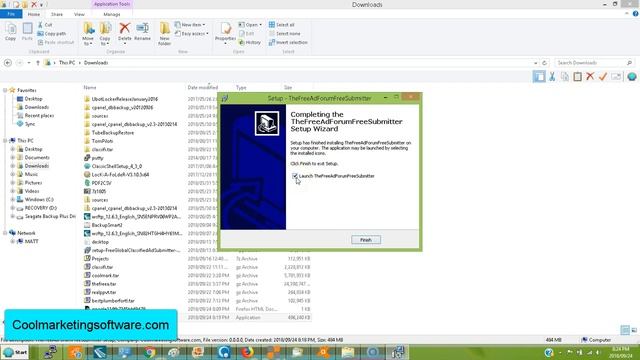Click the Up one level arrow
This screenshot has width=640, height=360.
click(38, 63)
